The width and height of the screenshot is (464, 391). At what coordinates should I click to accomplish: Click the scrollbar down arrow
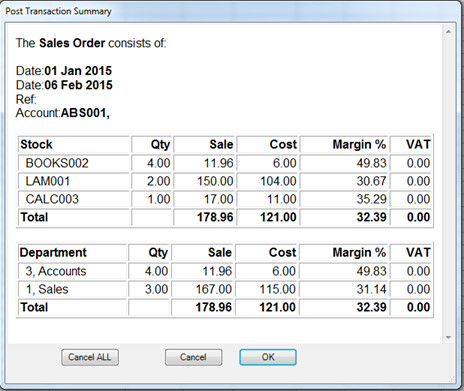point(448,337)
